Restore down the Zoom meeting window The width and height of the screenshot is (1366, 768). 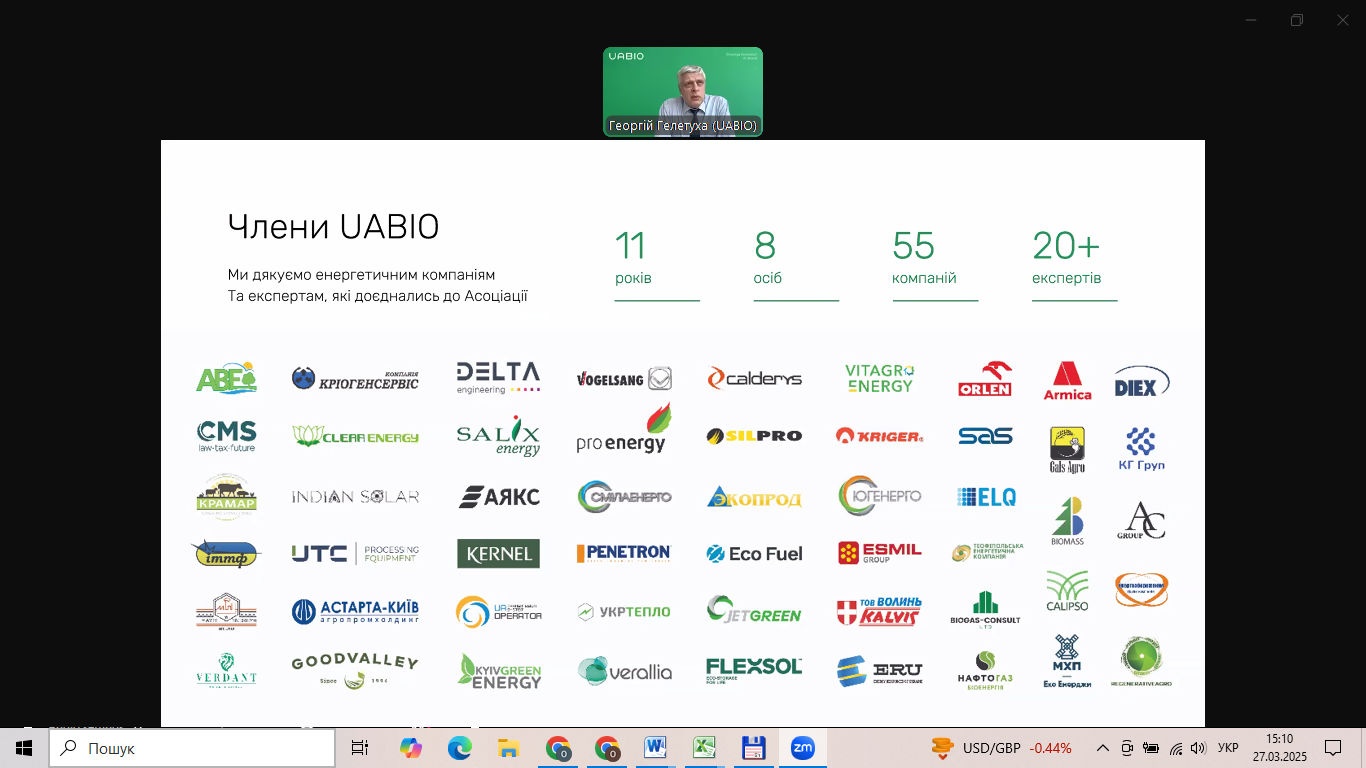[1297, 20]
